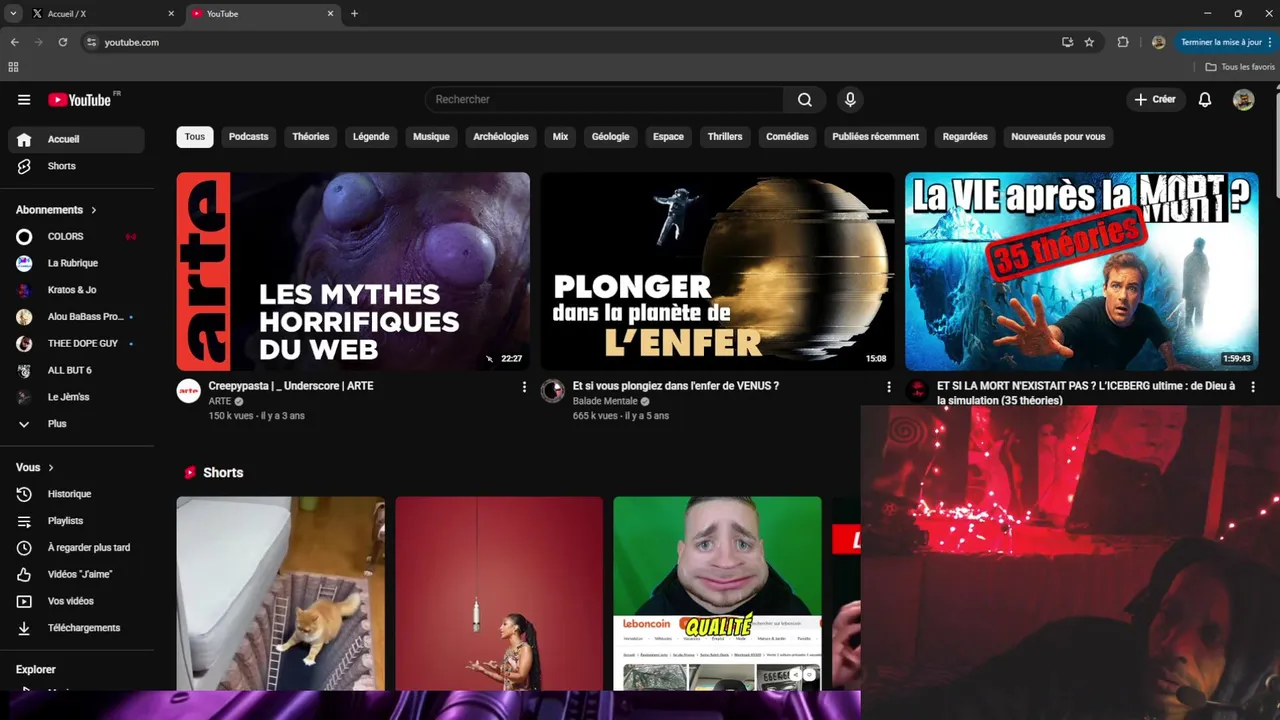Open À regarder plus tard
The width and height of the screenshot is (1280, 720).
[x=88, y=548]
